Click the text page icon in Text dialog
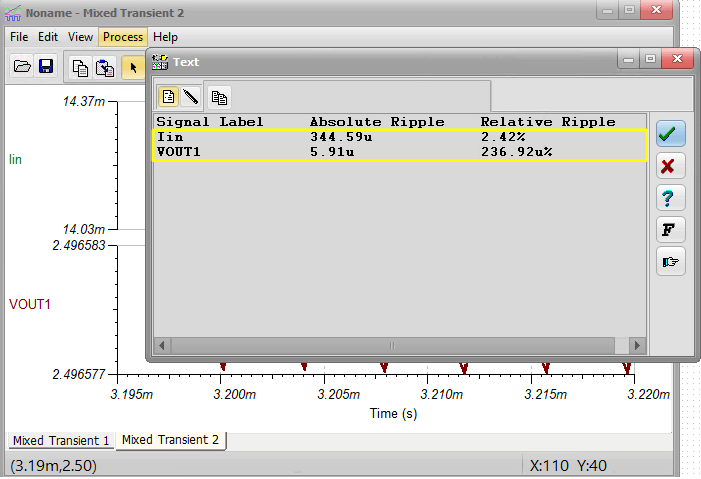Screen dimensions: 701x479 pyautogui.click(x=168, y=97)
